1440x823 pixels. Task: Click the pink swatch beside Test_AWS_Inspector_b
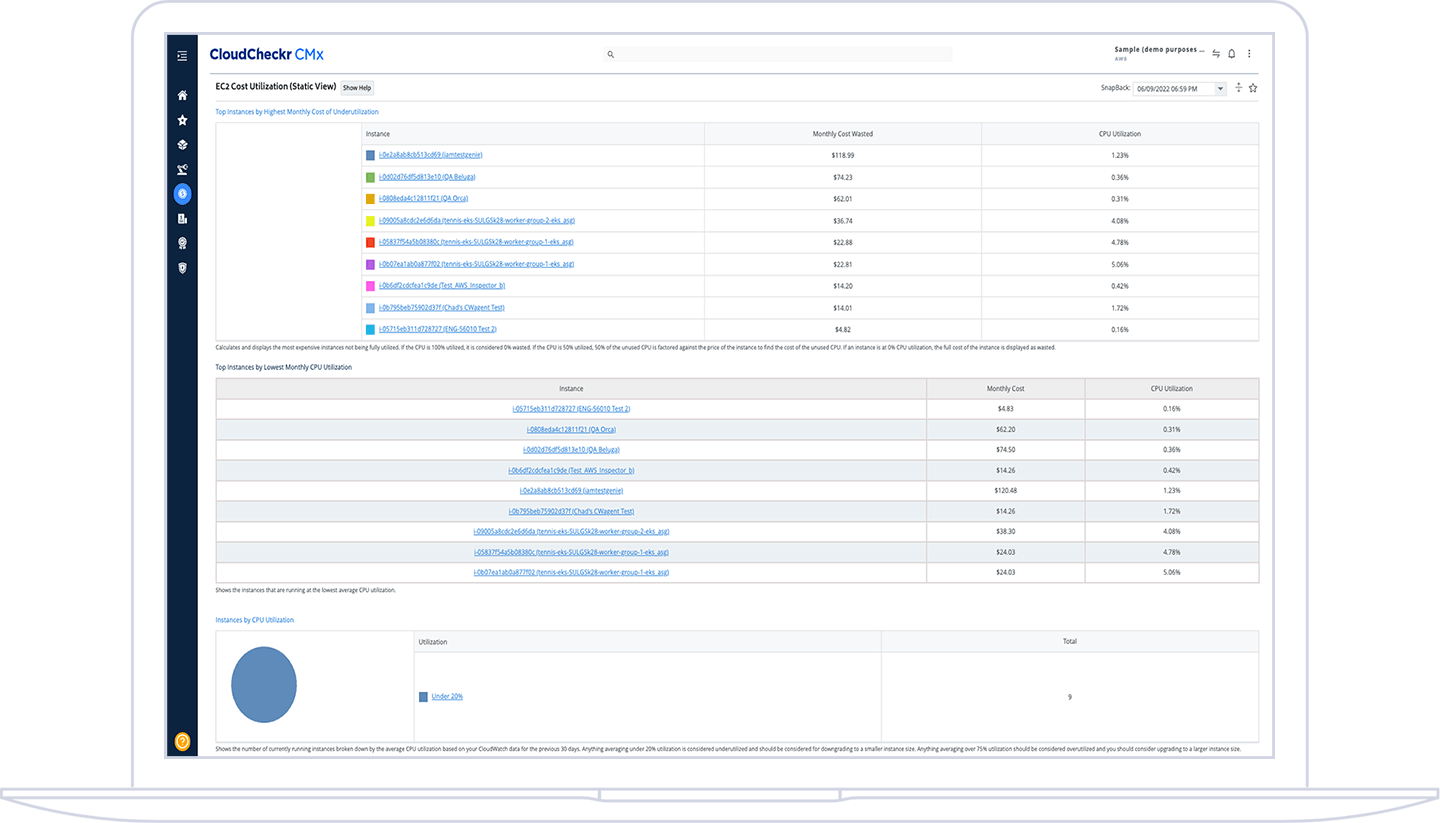(x=370, y=286)
